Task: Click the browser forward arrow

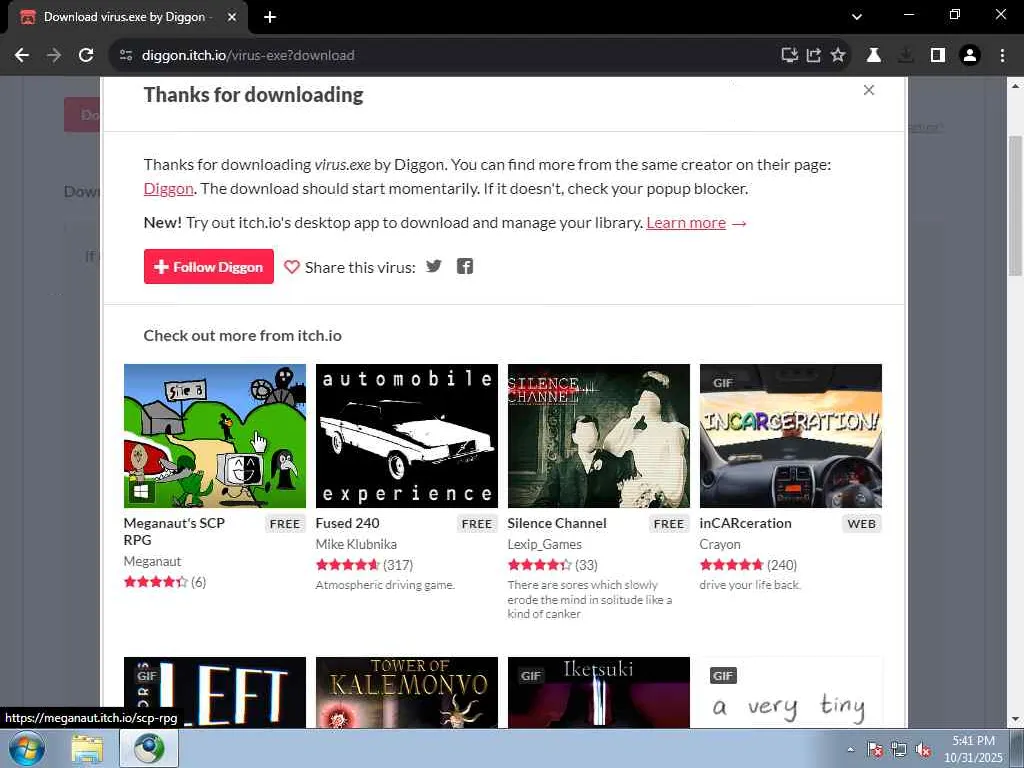Action: pyautogui.click(x=54, y=56)
